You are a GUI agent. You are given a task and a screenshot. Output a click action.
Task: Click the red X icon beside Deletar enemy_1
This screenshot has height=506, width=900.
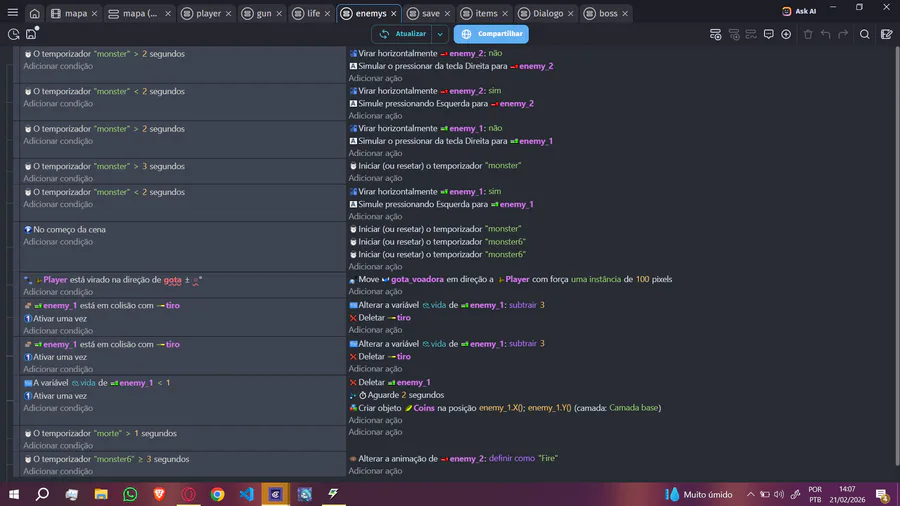[353, 382]
